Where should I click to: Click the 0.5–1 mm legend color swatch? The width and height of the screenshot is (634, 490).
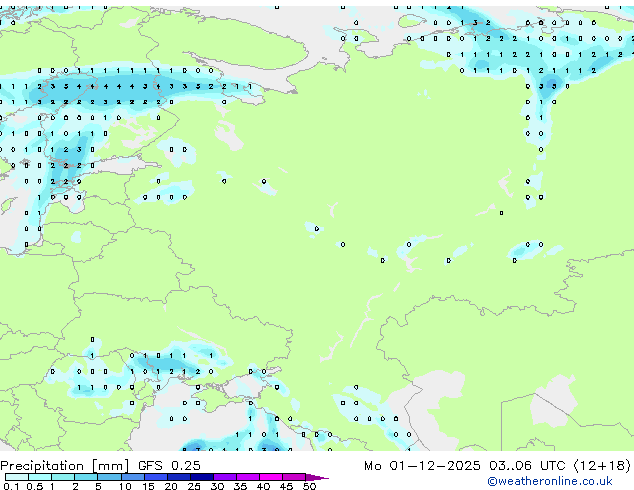pos(40,477)
